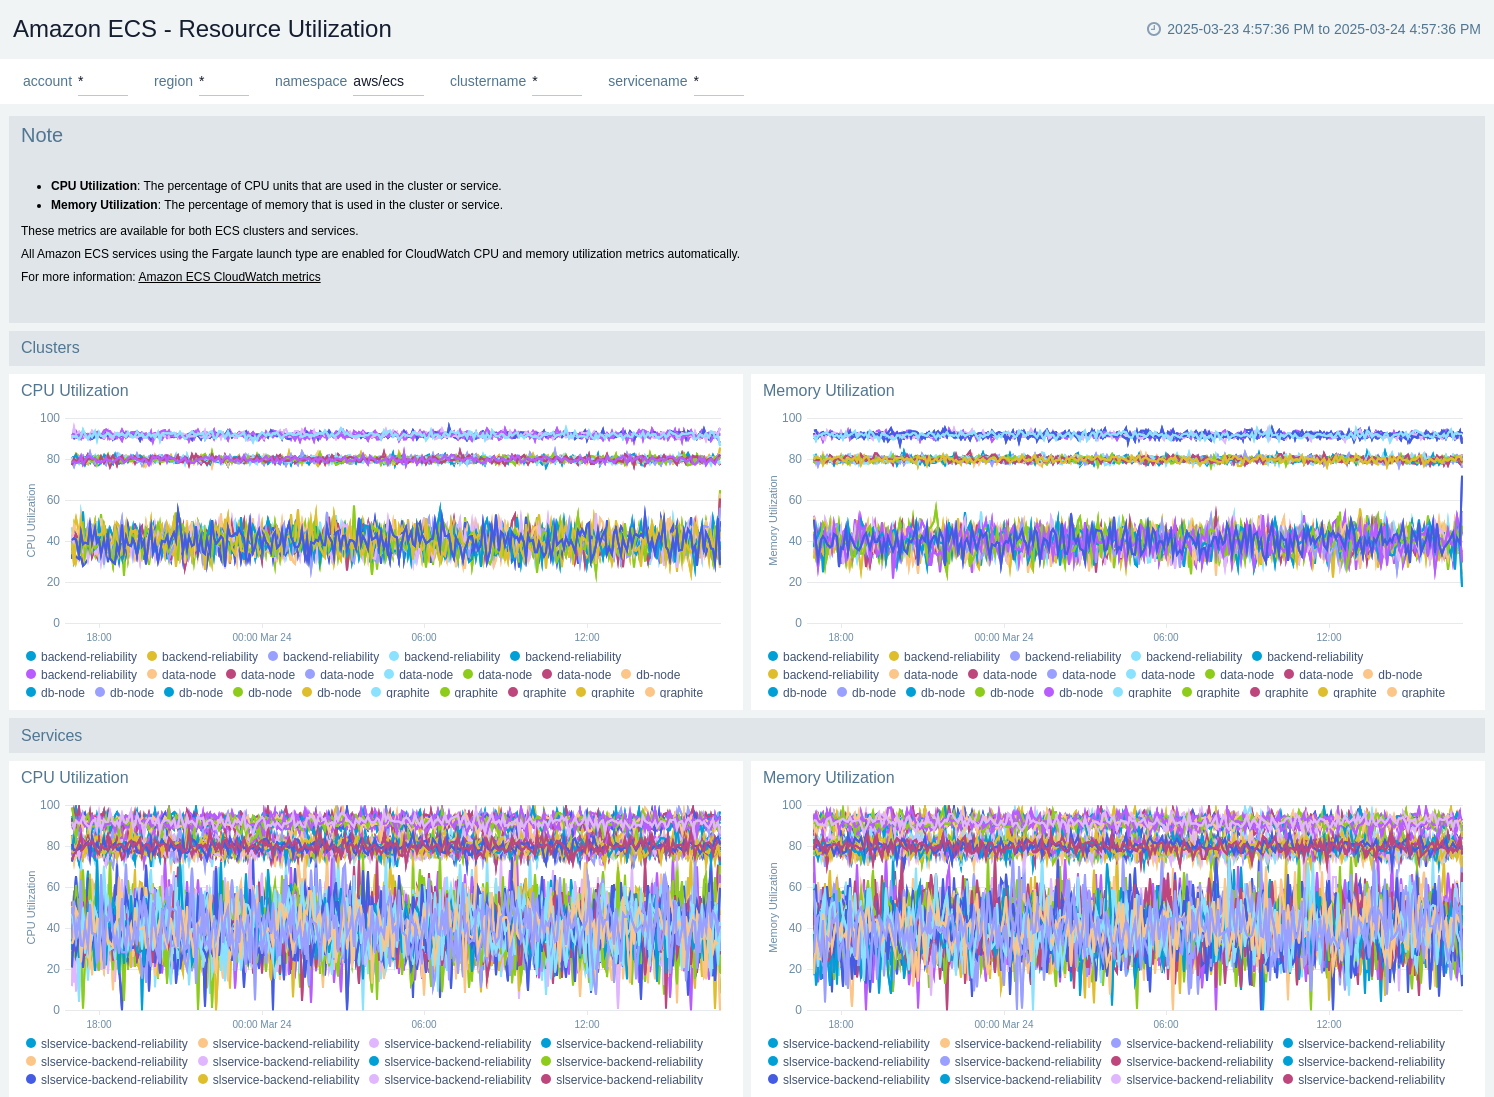Screen dimensions: 1494x1097
Task: Click the CPU Utilization bold term in note
Action: point(94,186)
